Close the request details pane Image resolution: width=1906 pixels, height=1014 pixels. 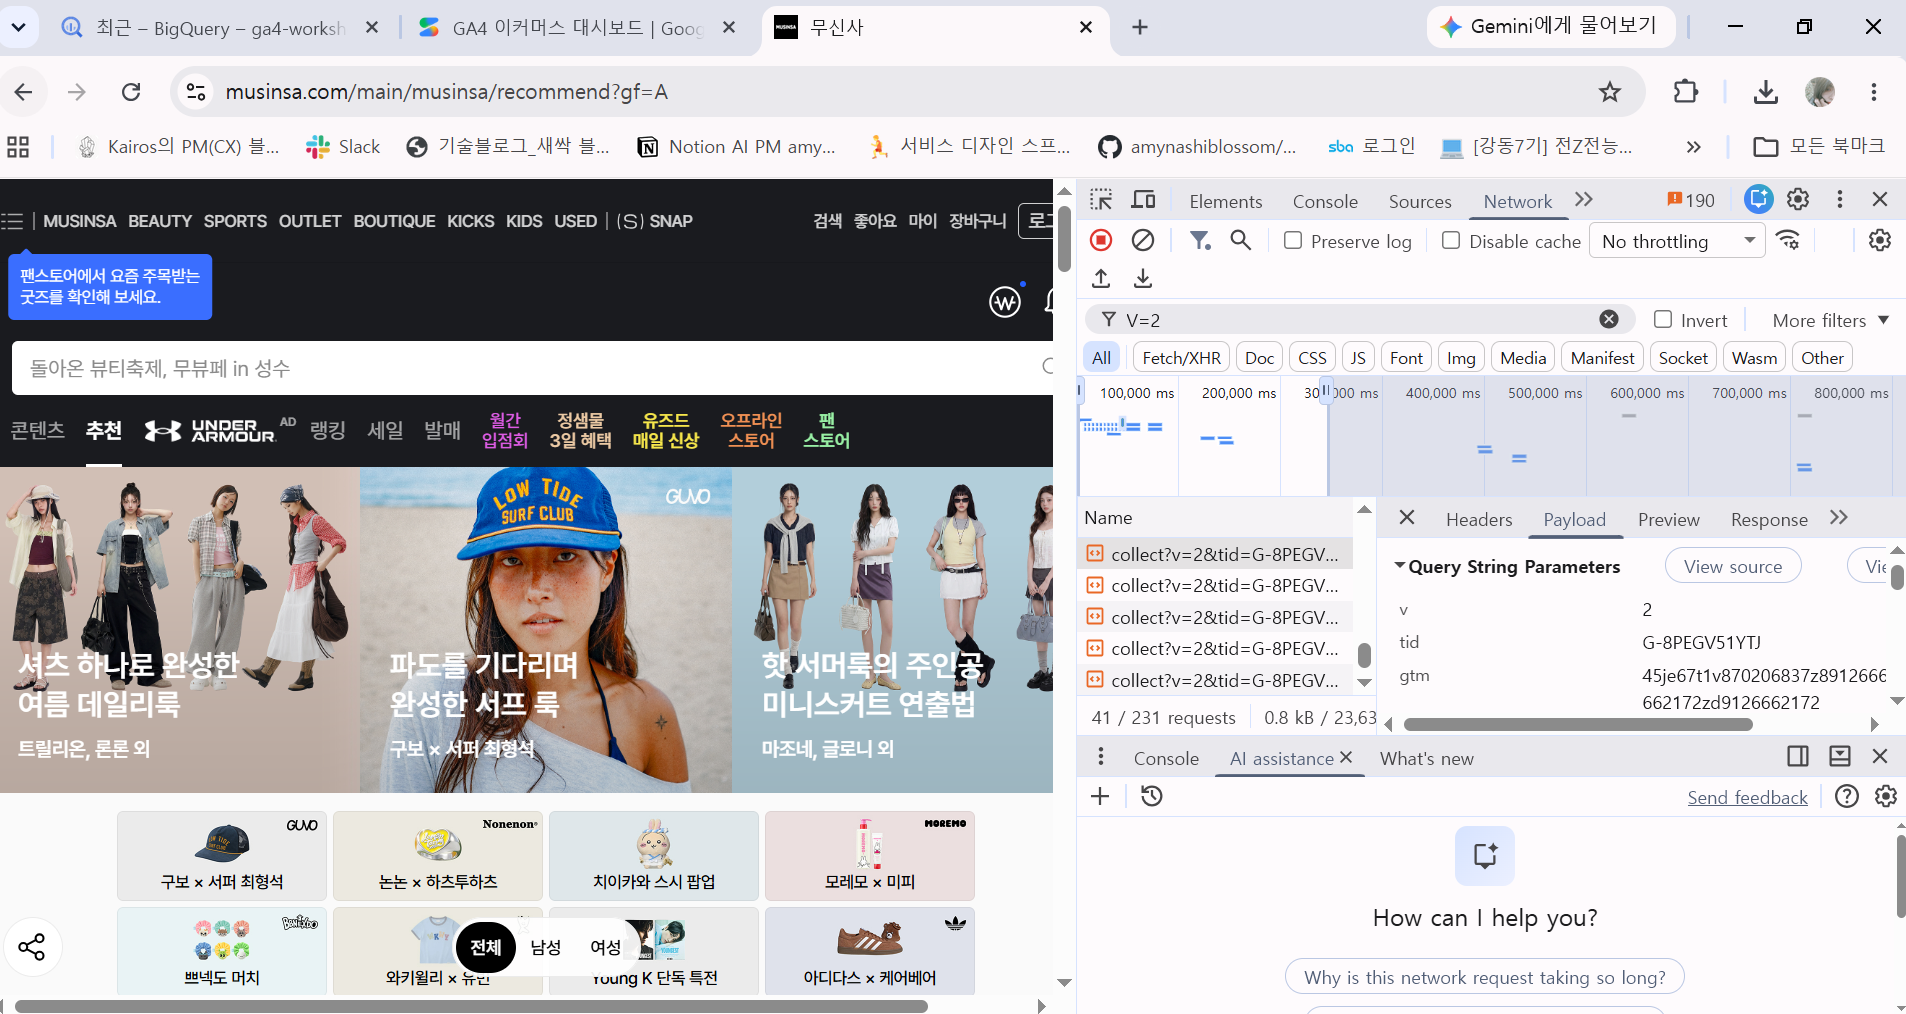click(x=1407, y=517)
